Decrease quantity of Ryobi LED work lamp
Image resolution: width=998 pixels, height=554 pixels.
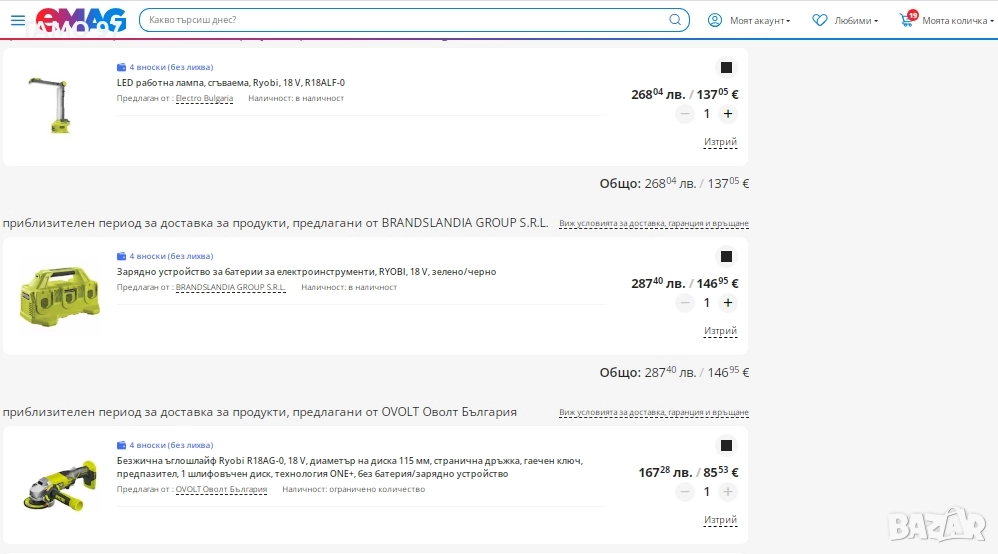685,114
